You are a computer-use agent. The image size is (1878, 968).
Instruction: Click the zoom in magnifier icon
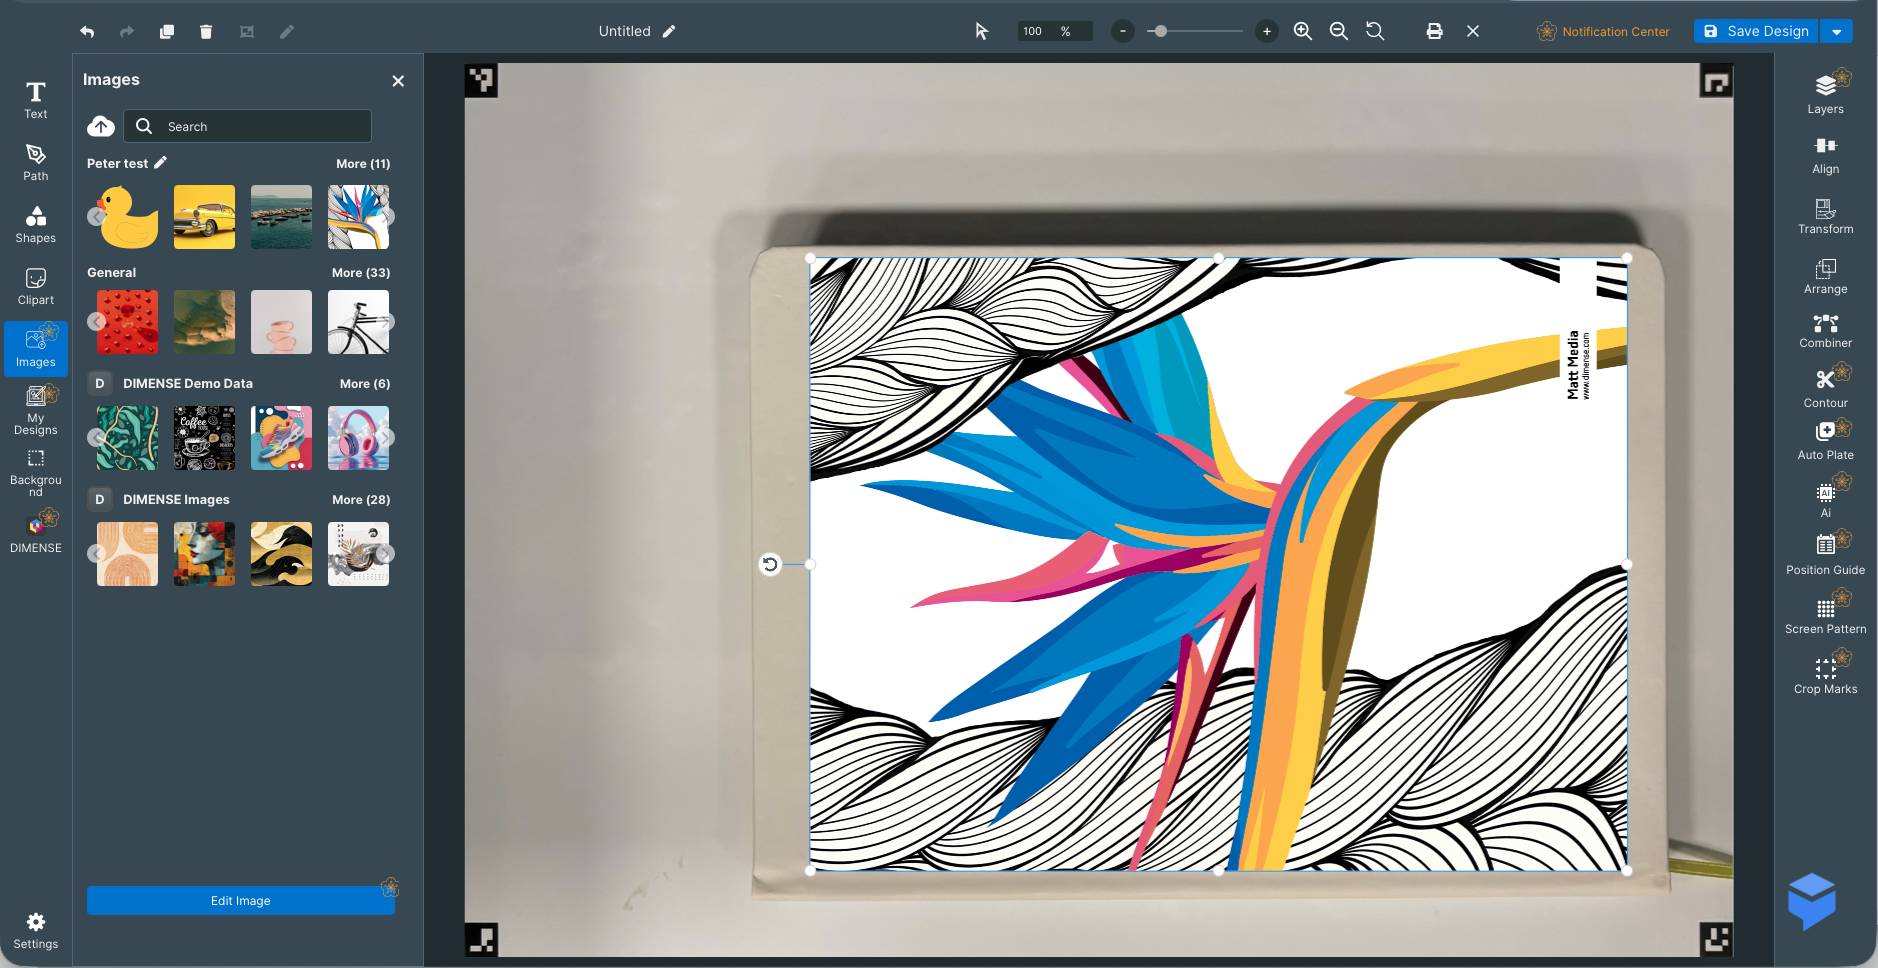click(x=1303, y=31)
